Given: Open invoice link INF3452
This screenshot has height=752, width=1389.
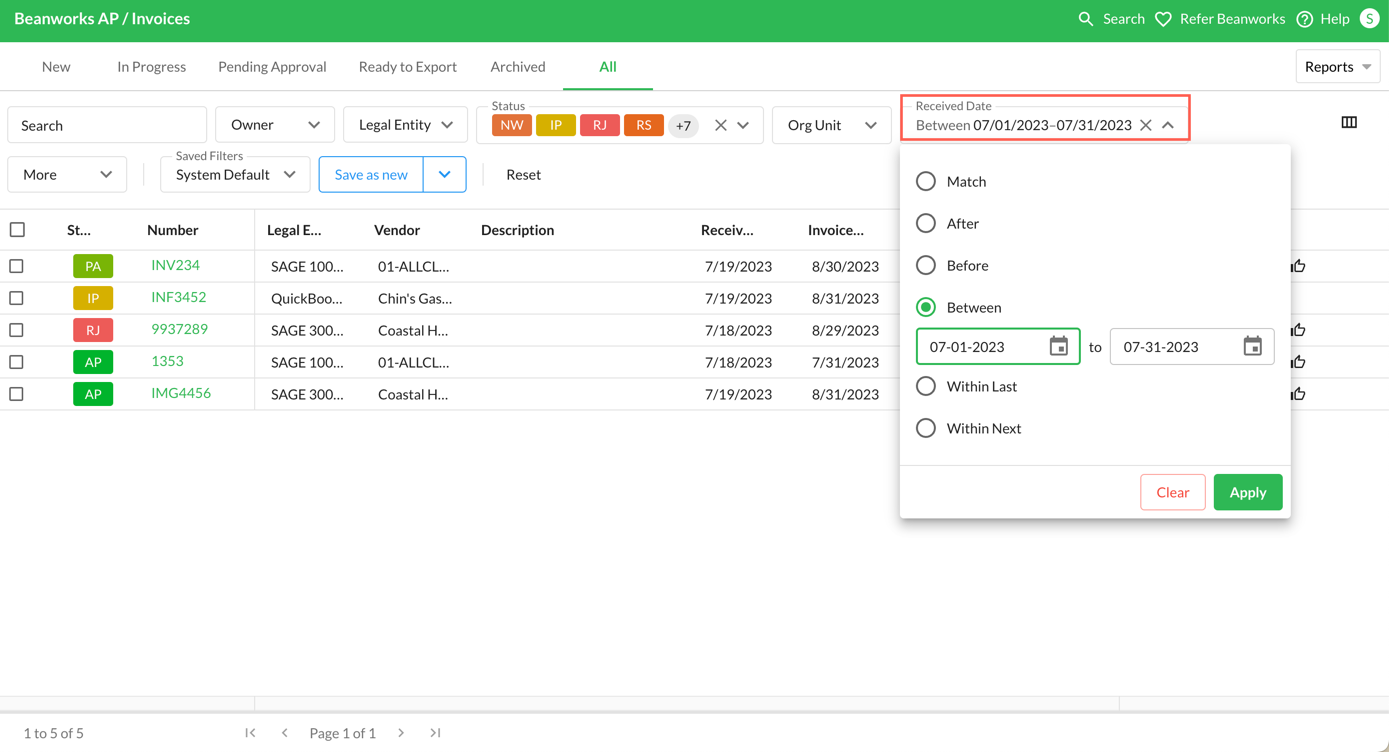Looking at the screenshot, I should [x=178, y=297].
